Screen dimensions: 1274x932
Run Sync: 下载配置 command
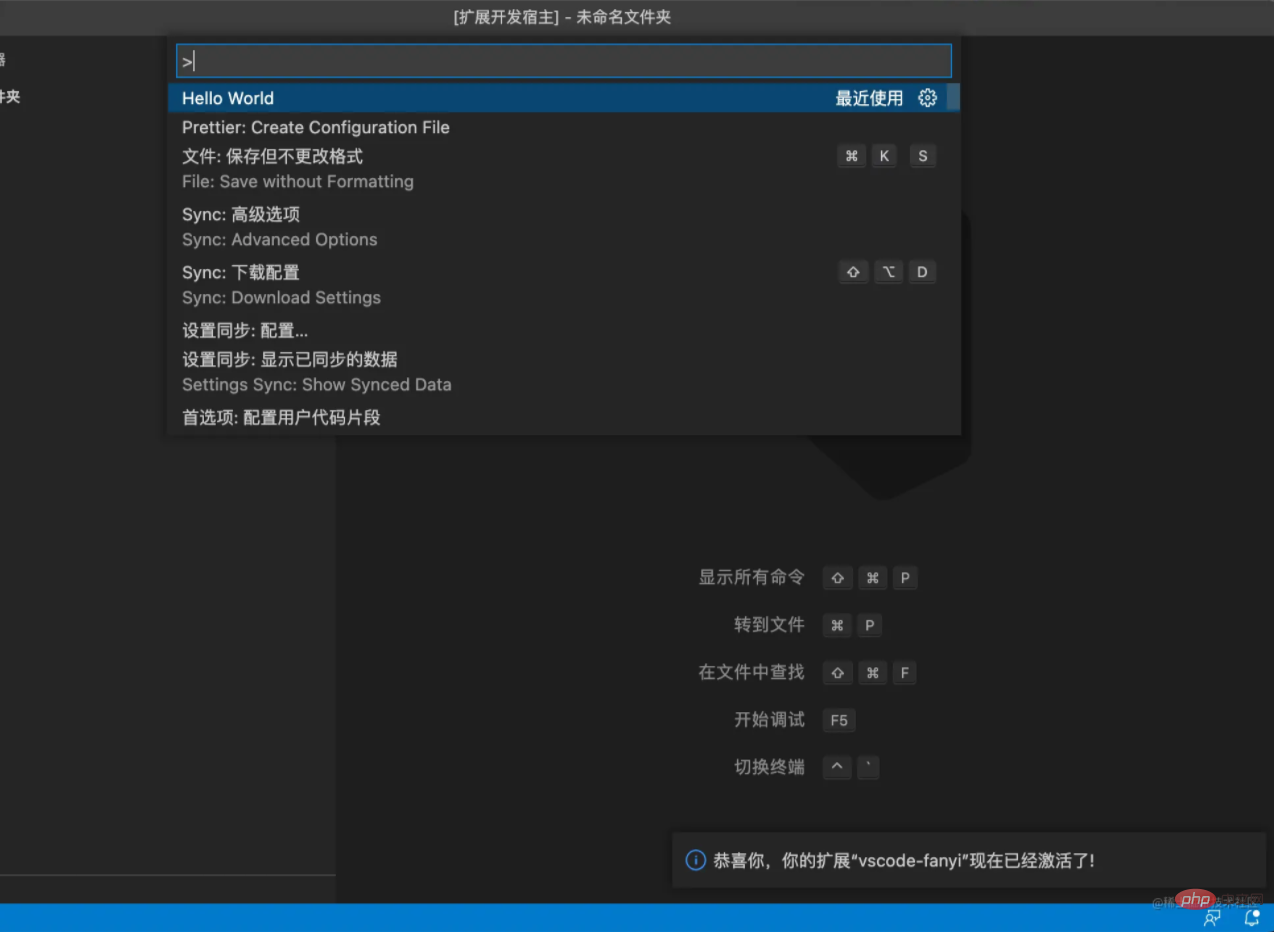pyautogui.click(x=241, y=273)
